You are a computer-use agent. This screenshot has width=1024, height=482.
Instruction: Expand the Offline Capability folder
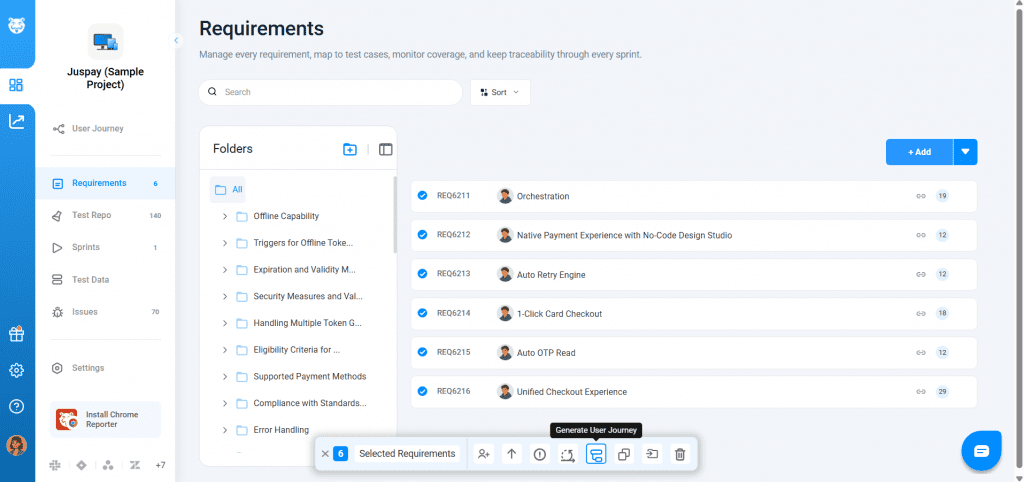coord(225,216)
